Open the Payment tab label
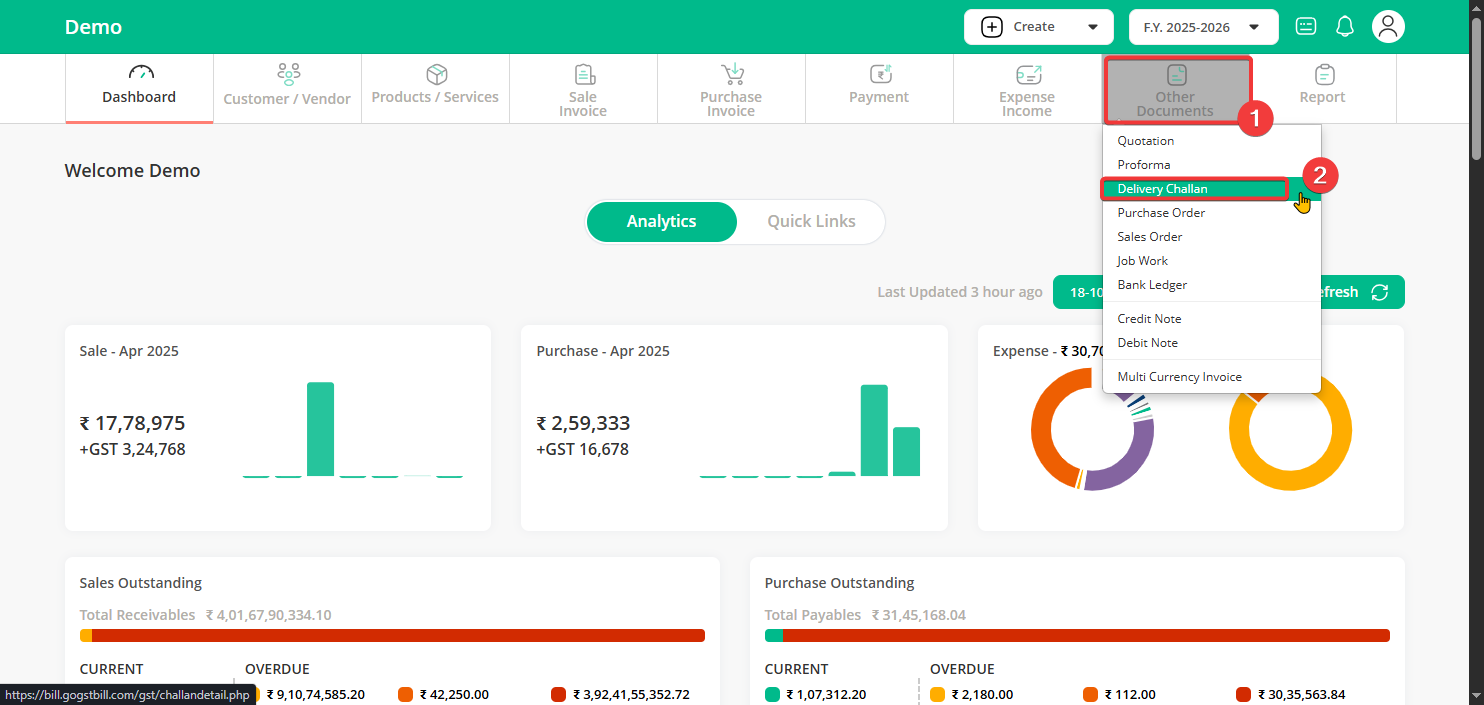 [x=879, y=97]
